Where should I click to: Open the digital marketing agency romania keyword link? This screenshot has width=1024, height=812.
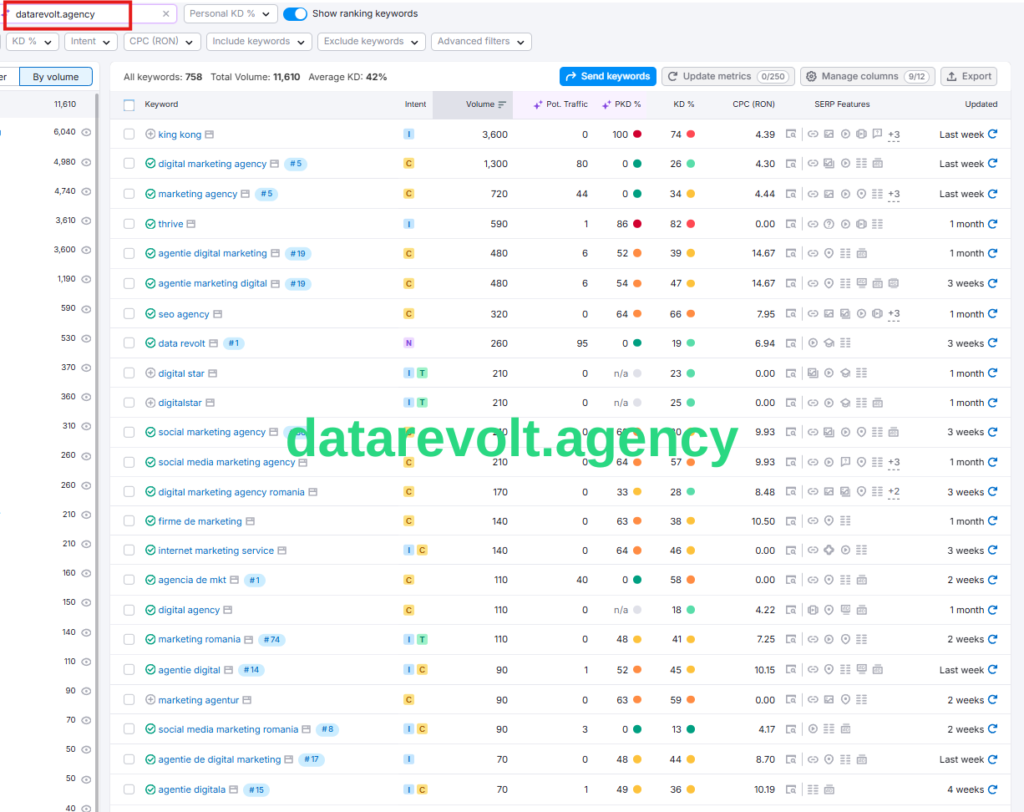(231, 492)
